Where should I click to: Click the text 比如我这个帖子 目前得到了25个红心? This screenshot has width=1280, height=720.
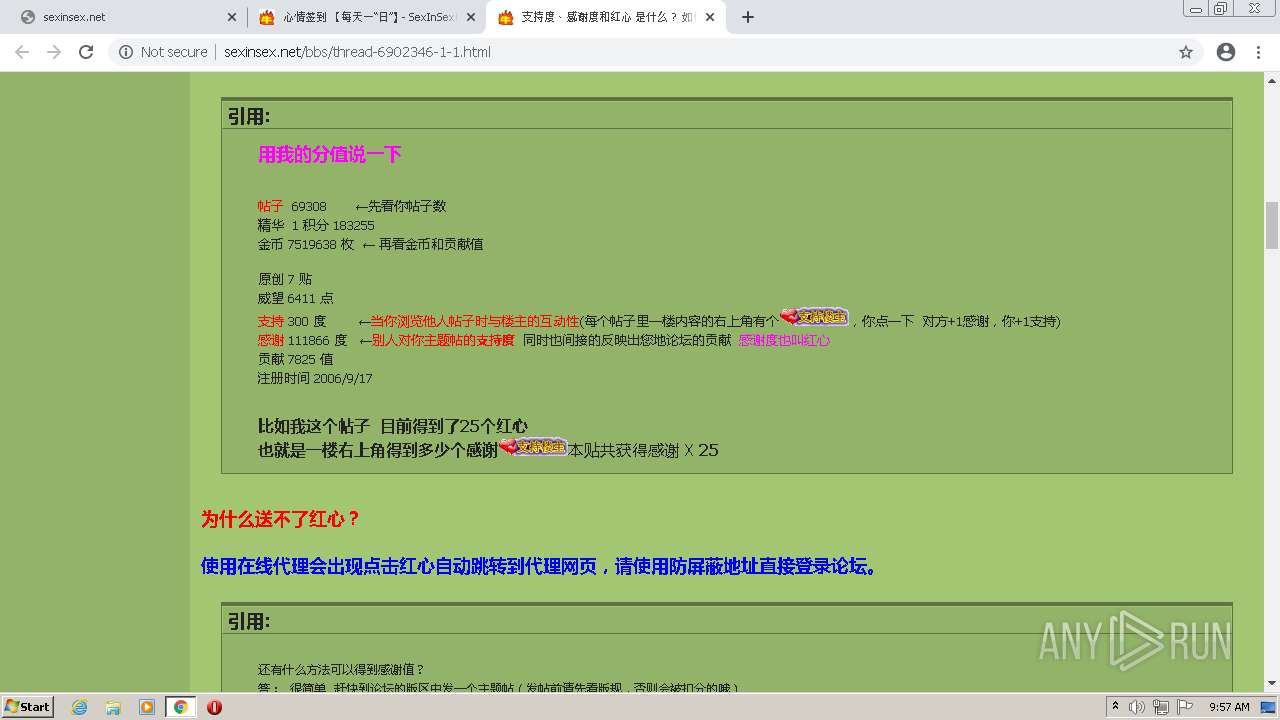pyautogui.click(x=393, y=426)
